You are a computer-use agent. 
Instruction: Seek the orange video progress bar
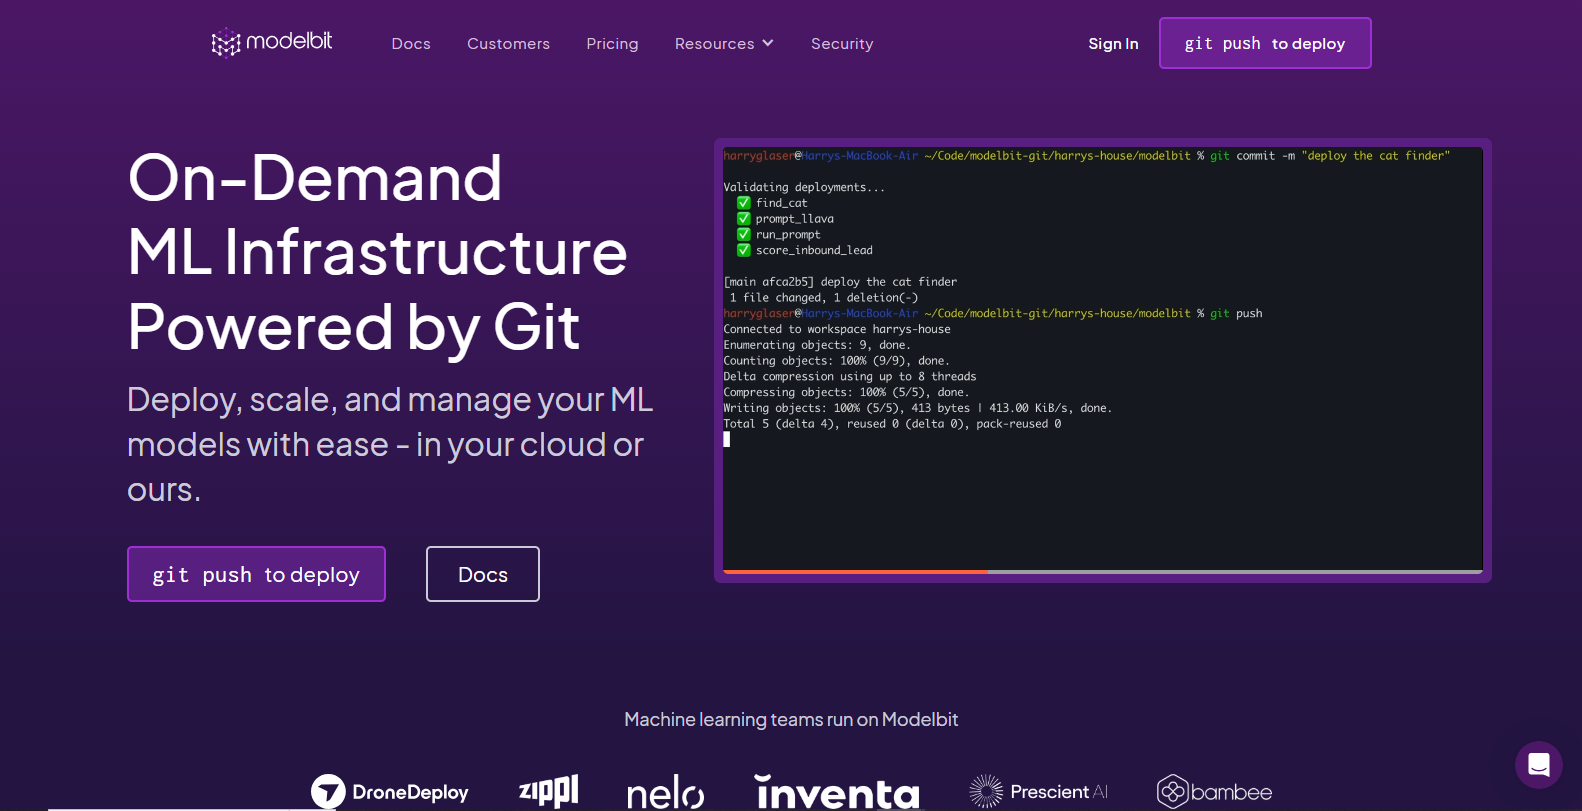click(855, 572)
